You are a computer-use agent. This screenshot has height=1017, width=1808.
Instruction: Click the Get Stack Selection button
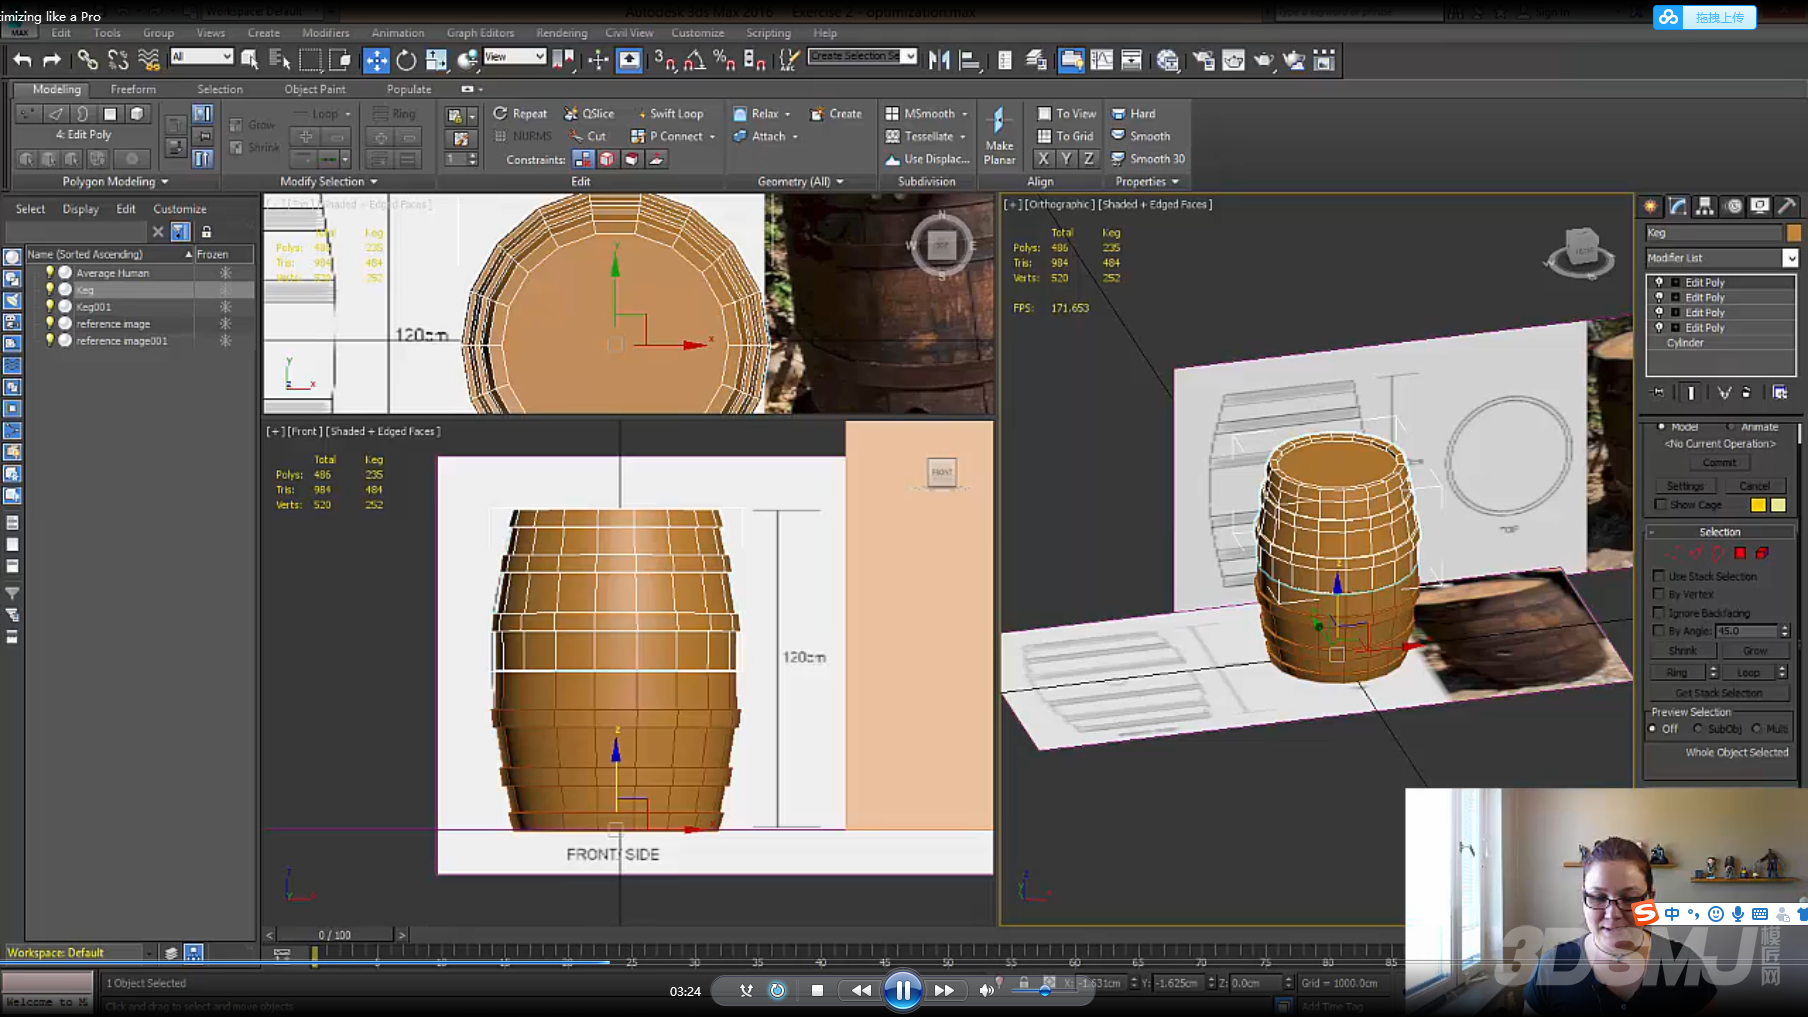coord(1719,693)
